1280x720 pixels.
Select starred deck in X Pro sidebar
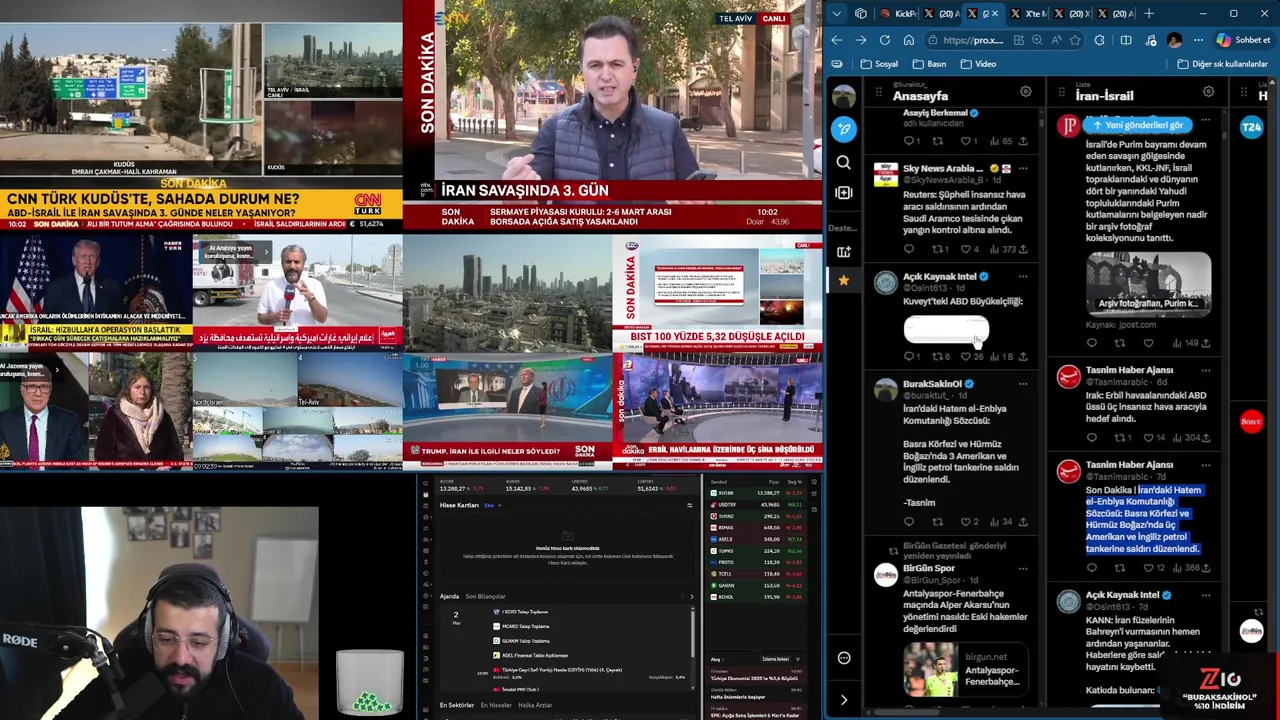coord(844,281)
